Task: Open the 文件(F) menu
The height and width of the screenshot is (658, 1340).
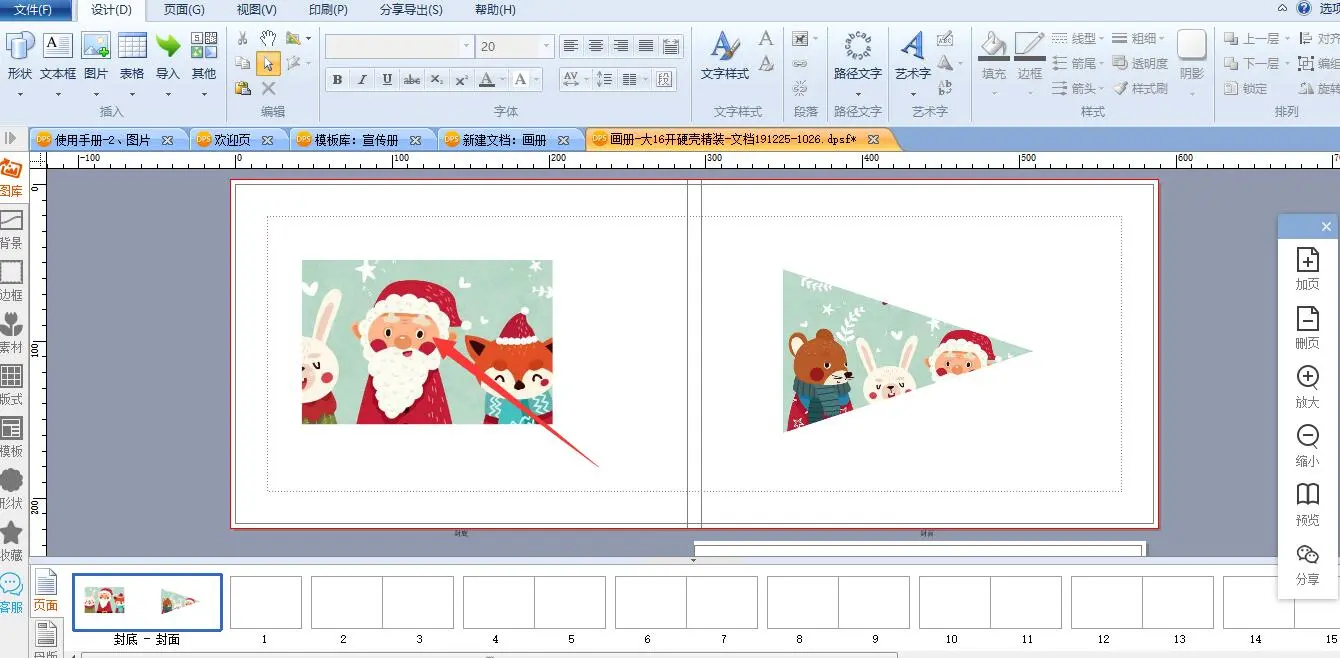Action: (x=34, y=10)
